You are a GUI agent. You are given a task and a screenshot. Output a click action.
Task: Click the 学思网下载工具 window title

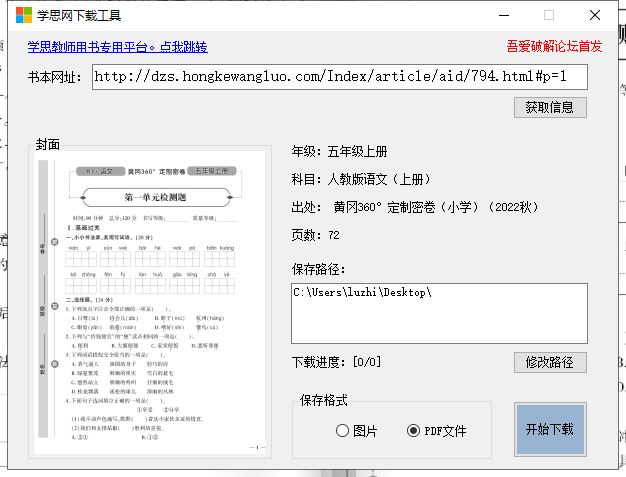(x=79, y=16)
